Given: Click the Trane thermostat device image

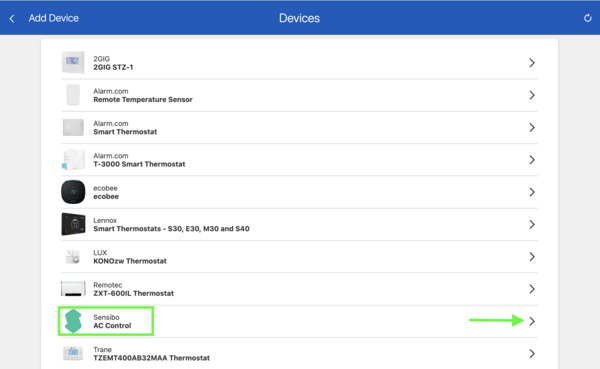Looking at the screenshot, I should (73, 353).
